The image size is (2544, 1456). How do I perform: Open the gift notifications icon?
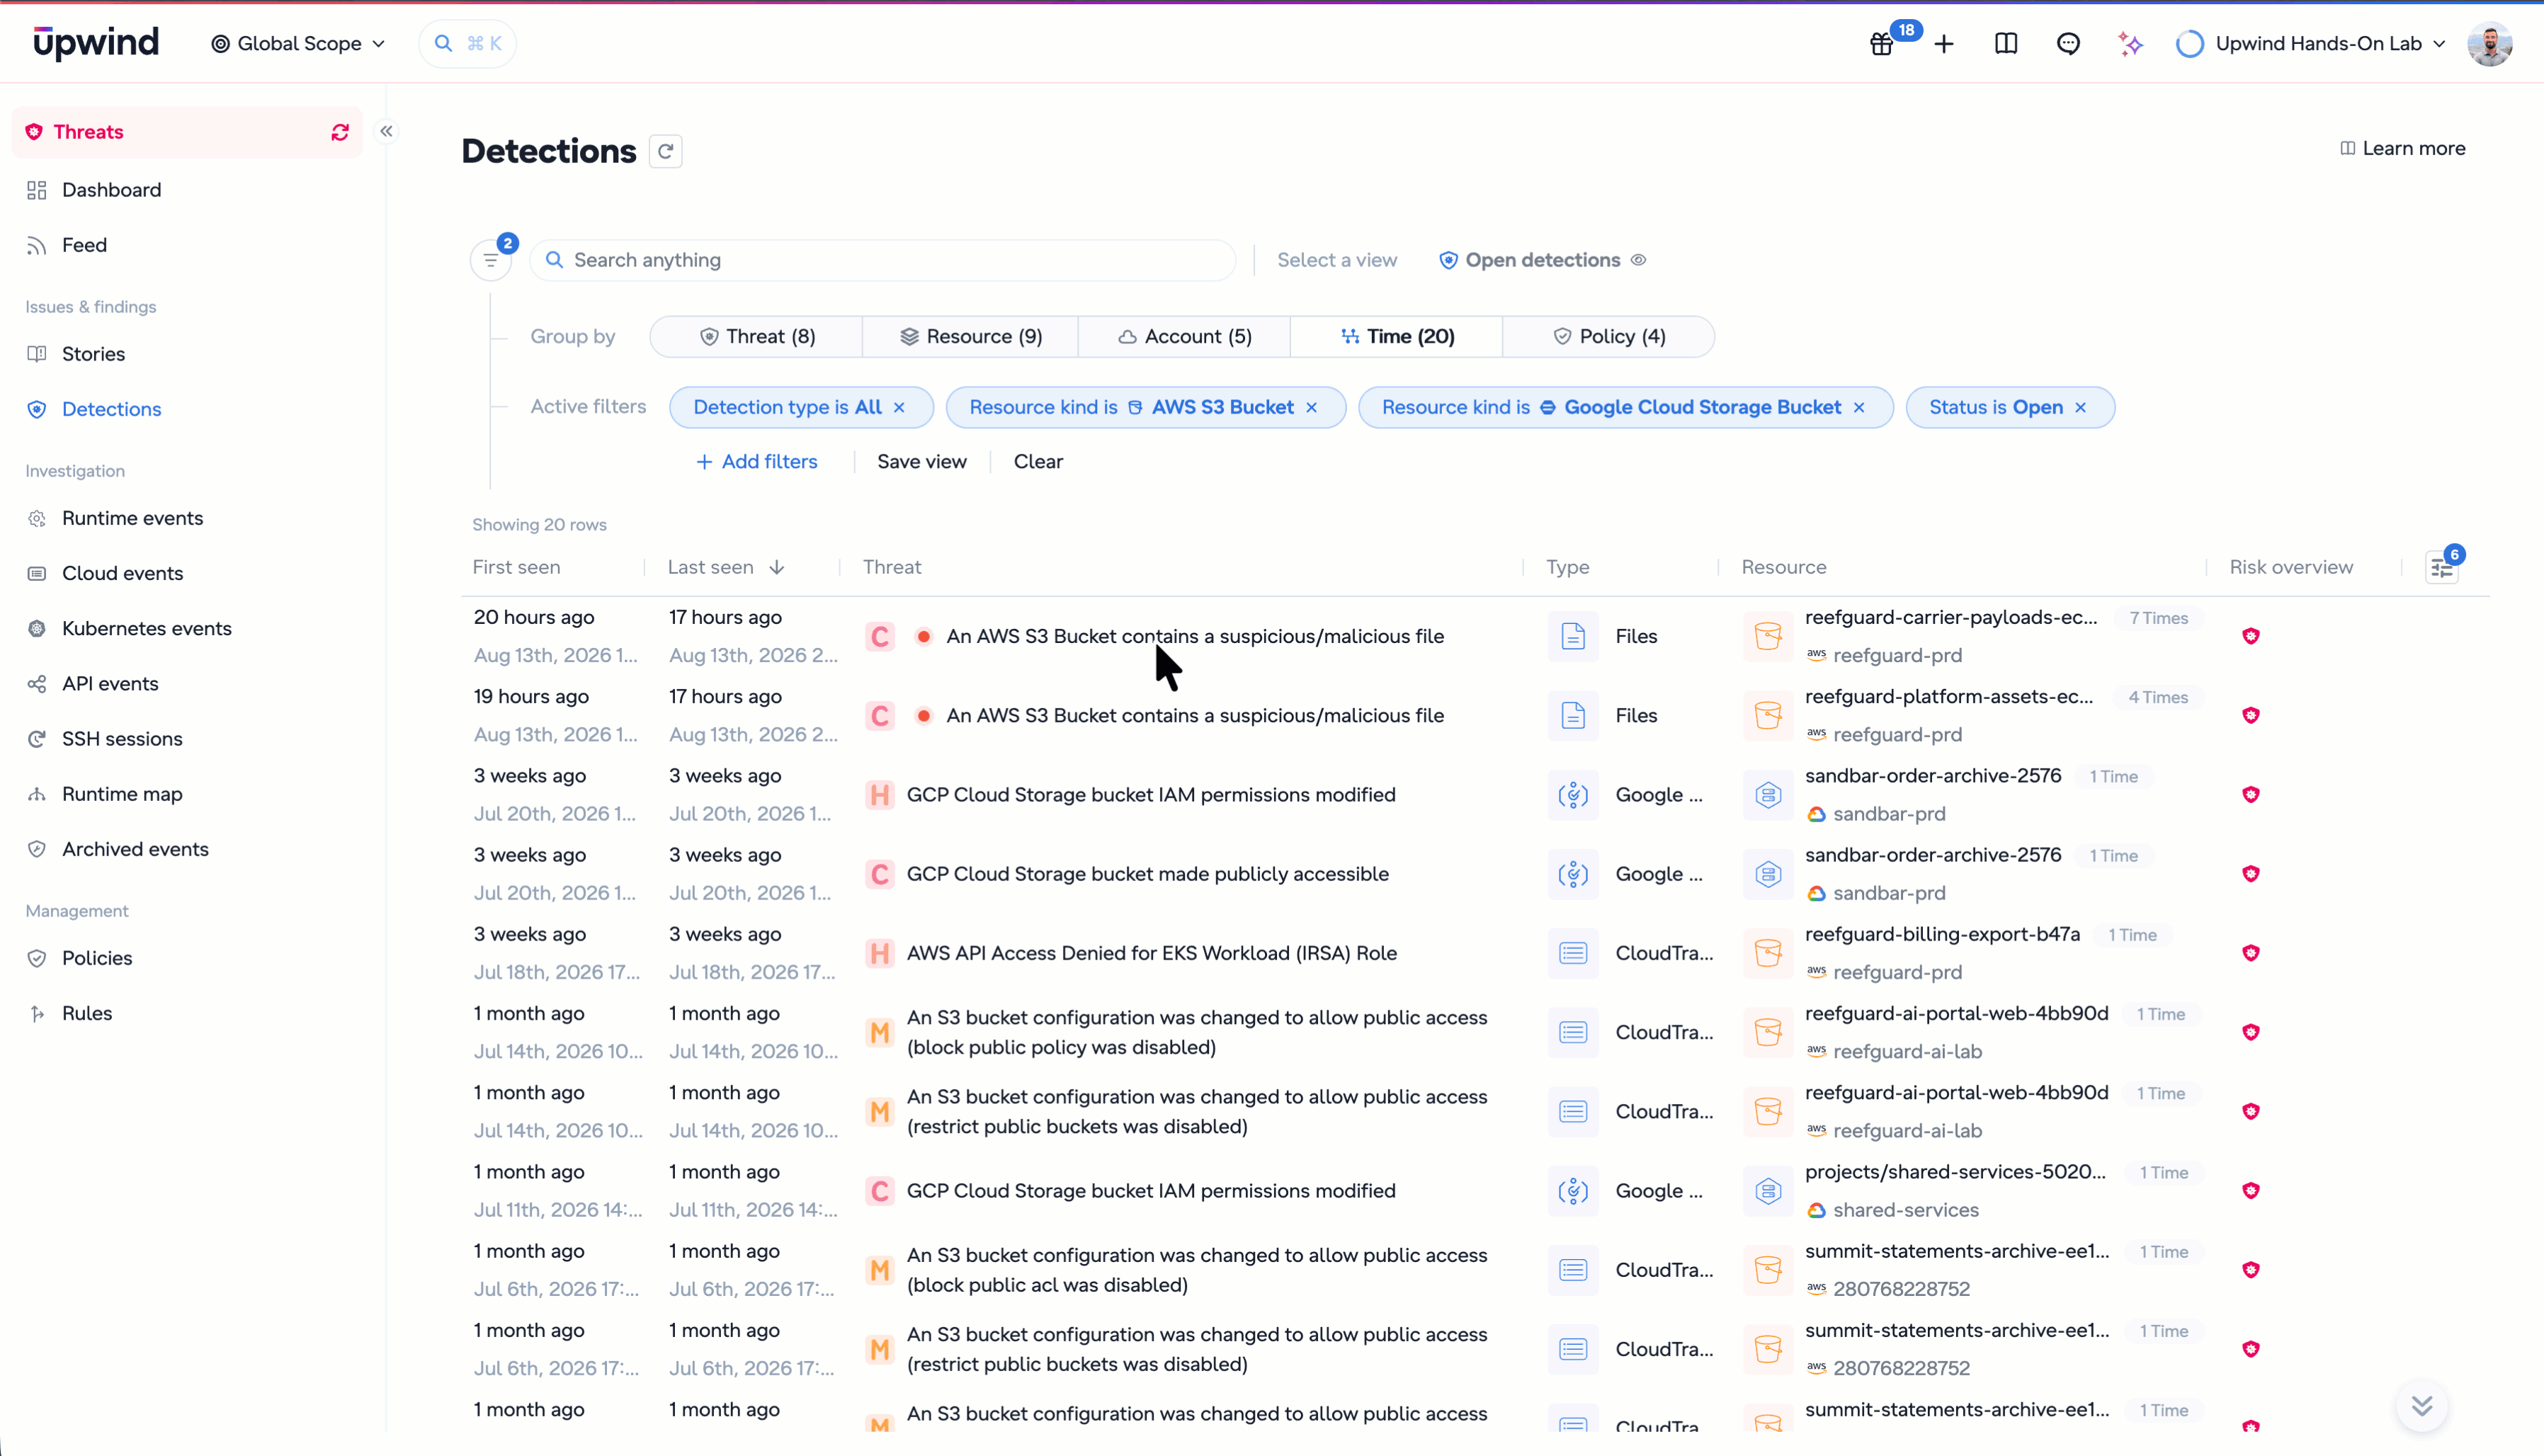(x=1882, y=44)
